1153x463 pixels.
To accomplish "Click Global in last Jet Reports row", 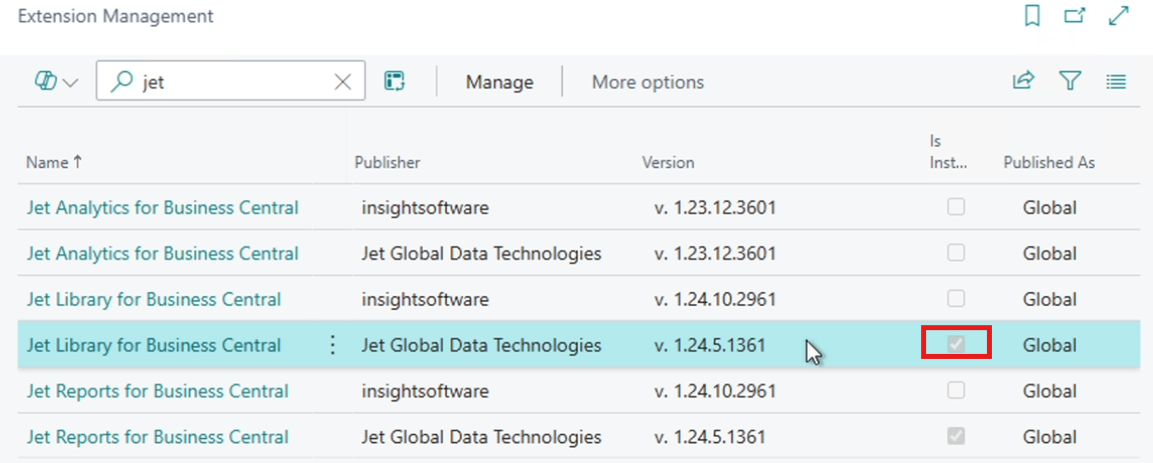I will [x=1049, y=437].
